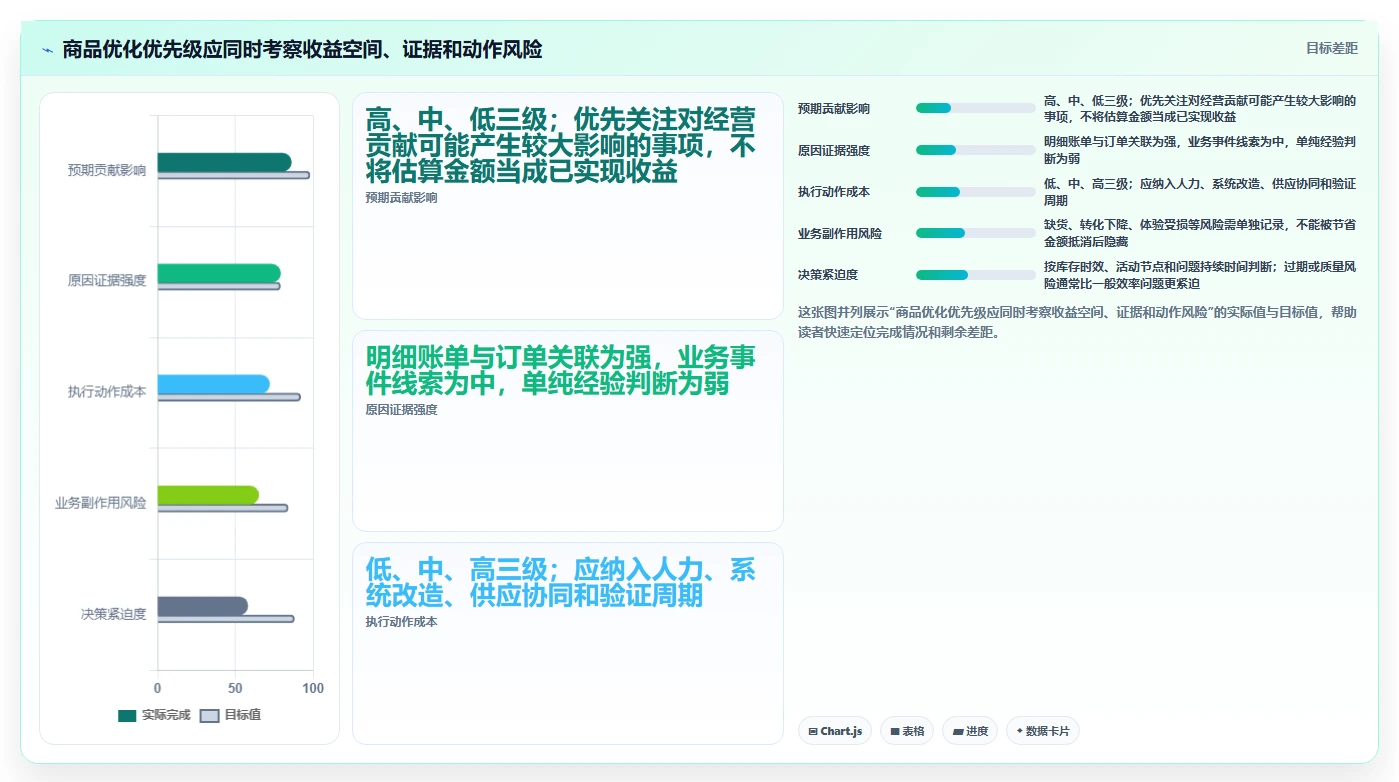Click the 决策紧迫度 axis label in chart
The width and height of the screenshot is (1399, 782).
[114, 614]
